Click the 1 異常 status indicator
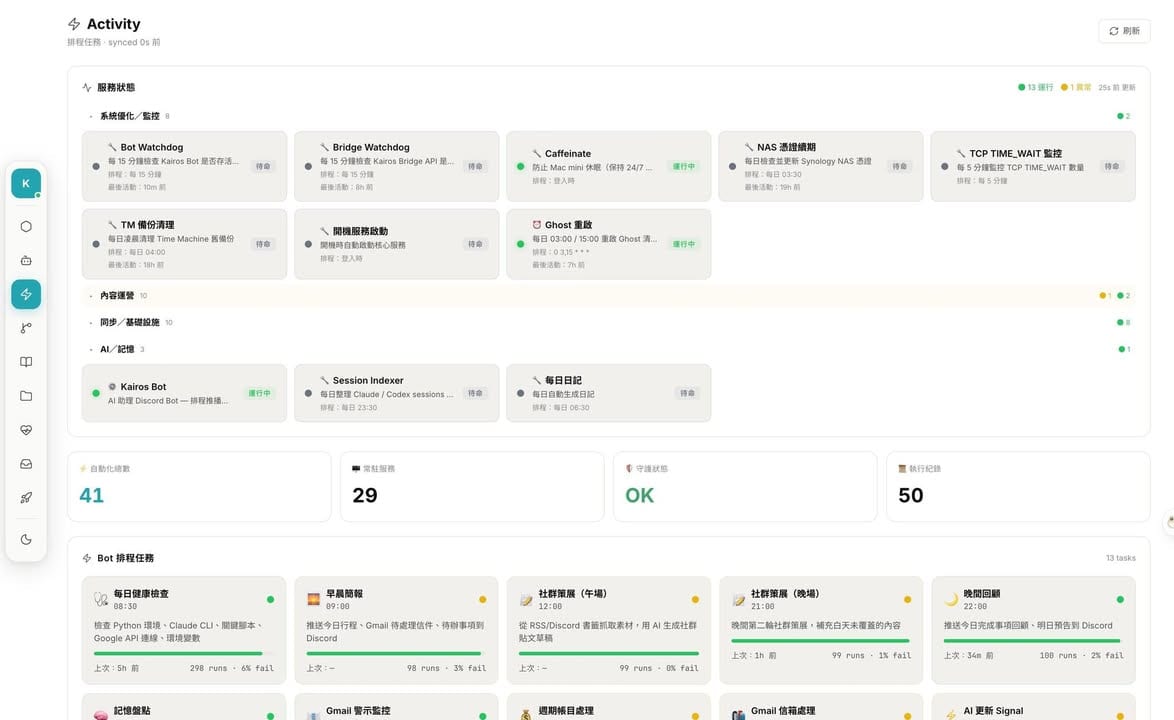1174x720 pixels. click(1076, 88)
